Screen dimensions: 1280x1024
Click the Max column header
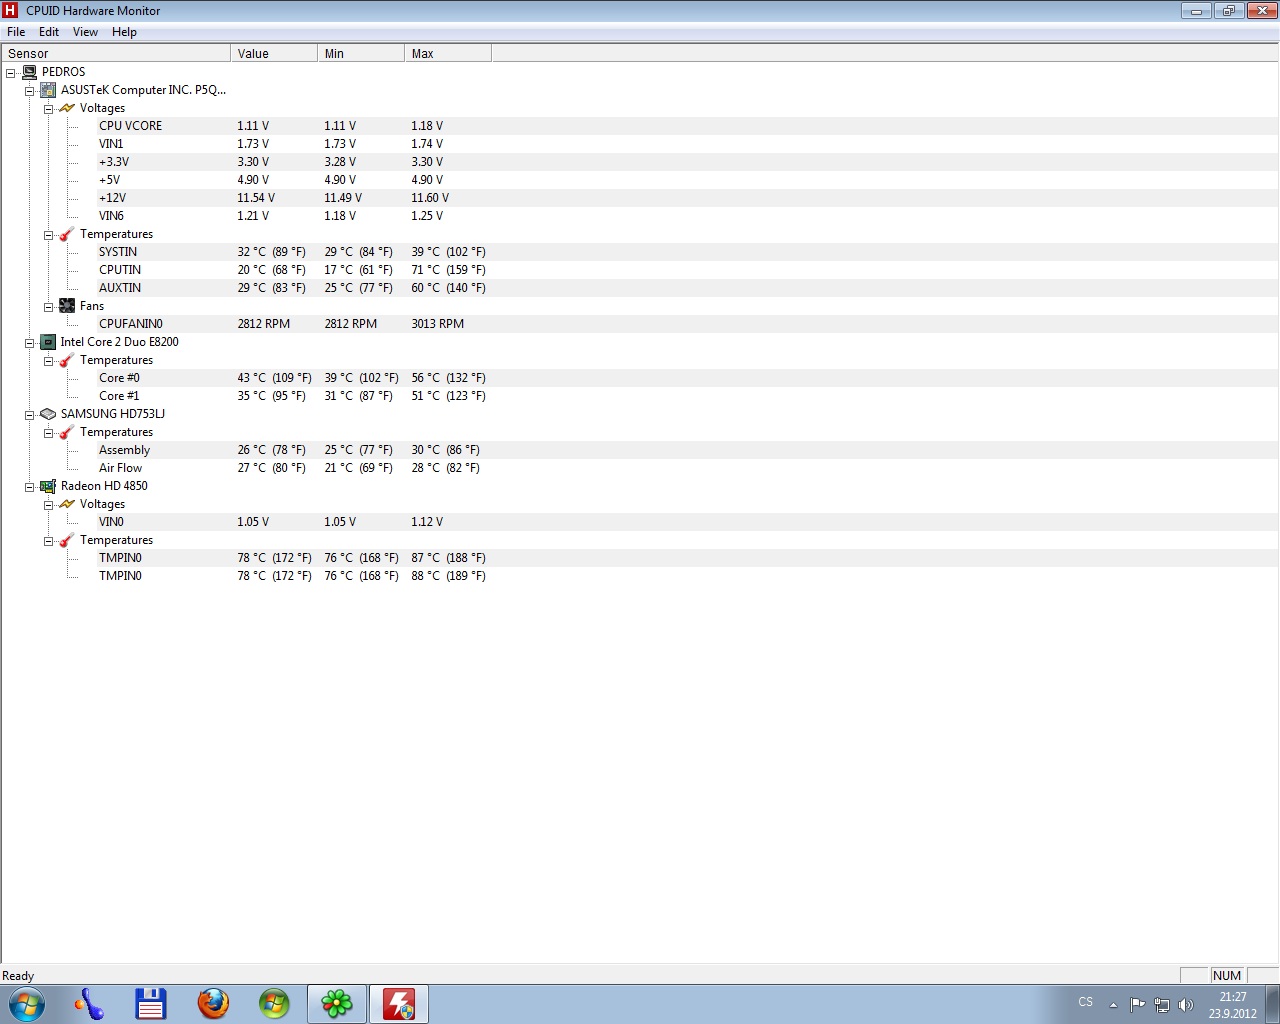[448, 53]
